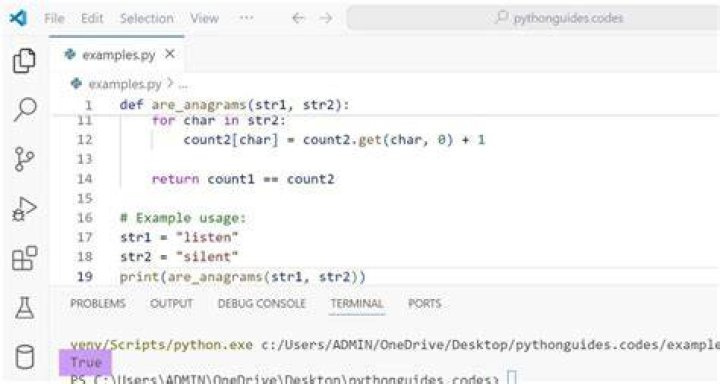Image resolution: width=720 pixels, height=384 pixels.
Task: Select the examples.py editor tab
Action: point(117,55)
